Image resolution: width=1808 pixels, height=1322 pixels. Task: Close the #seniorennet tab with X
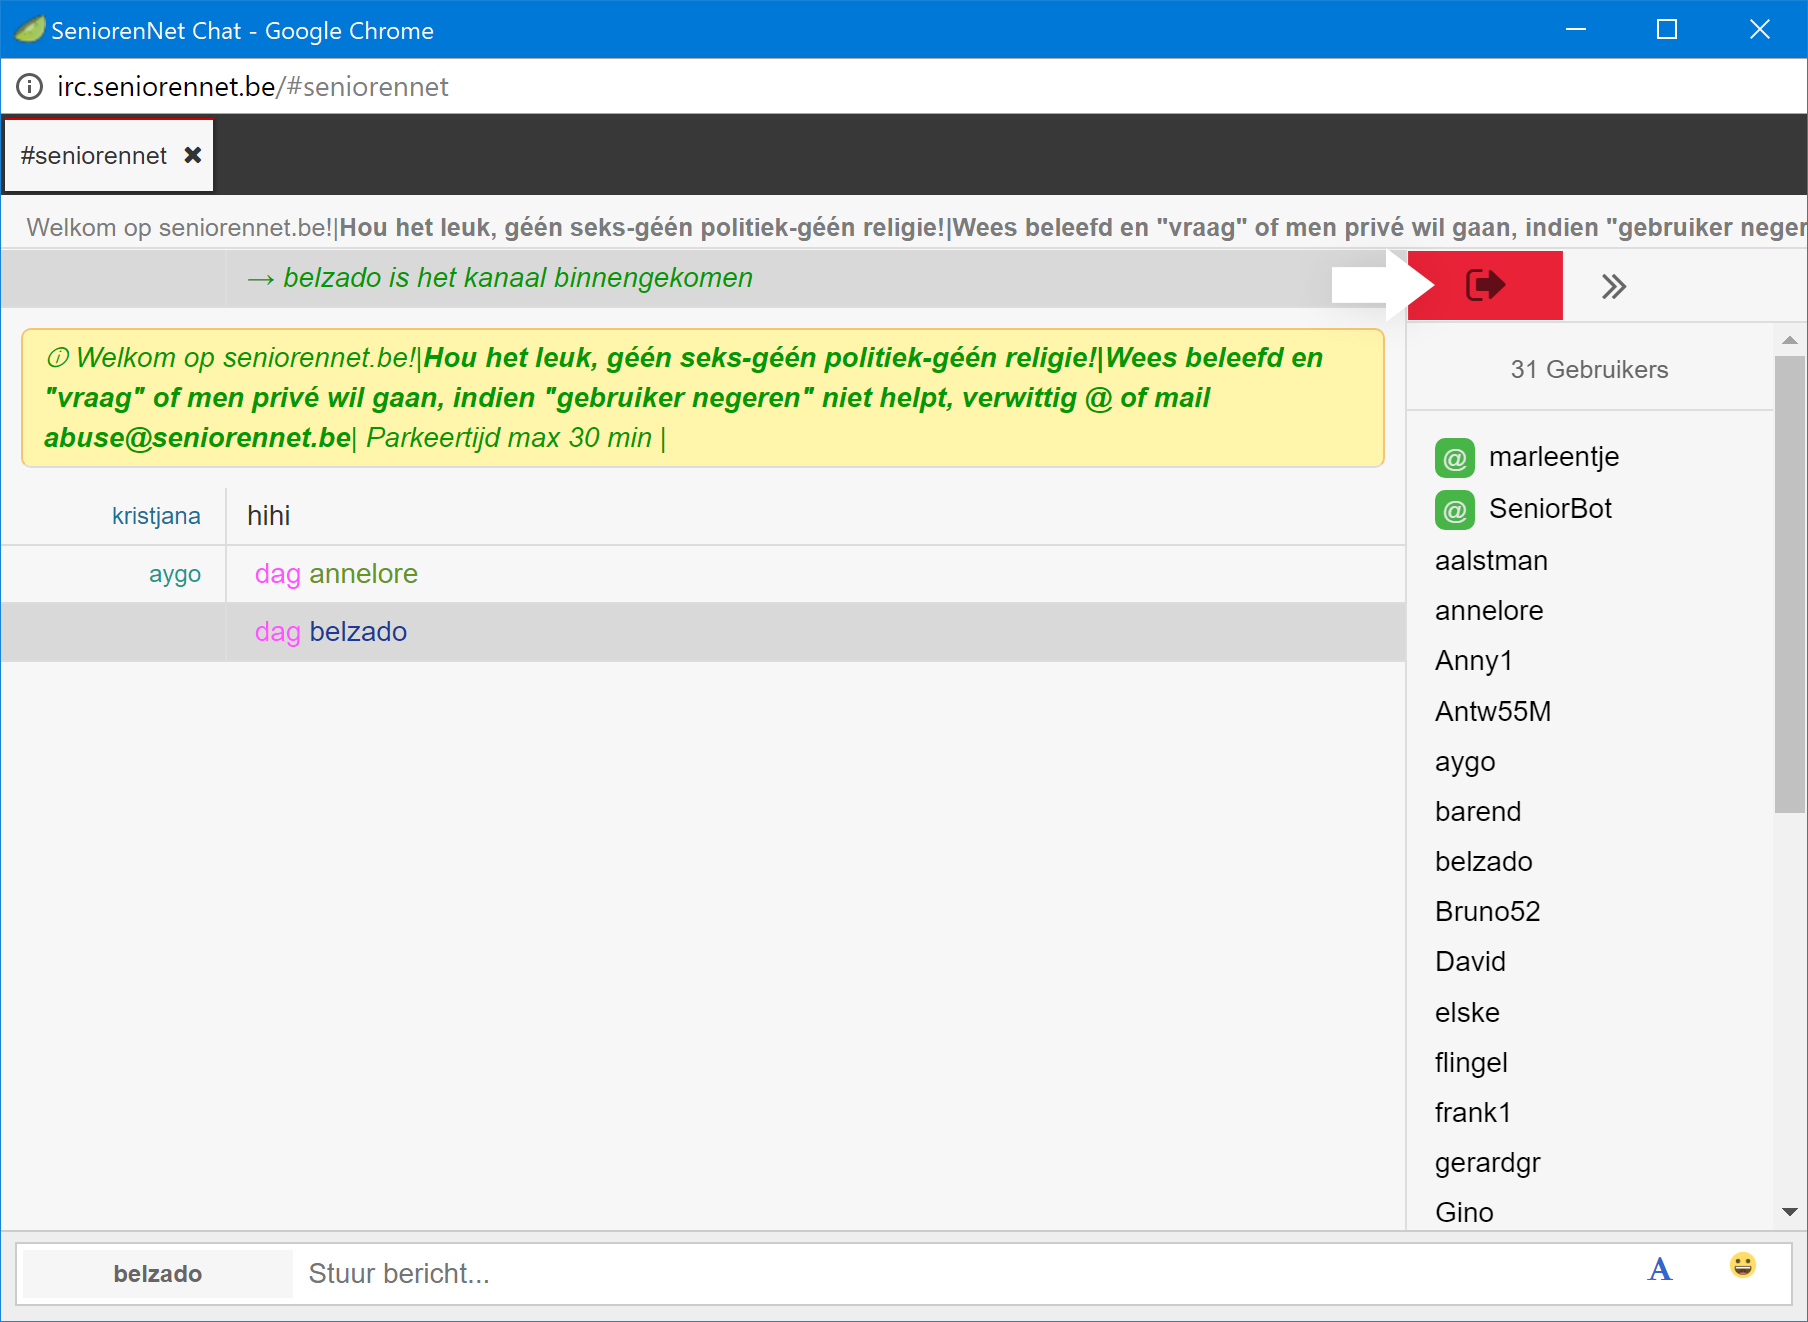point(193,155)
